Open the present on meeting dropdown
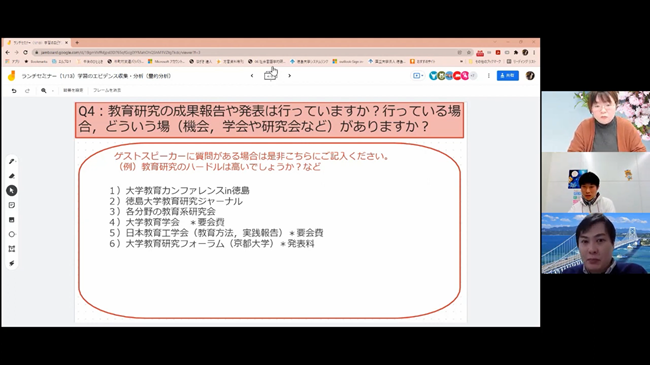Image resolution: width=650 pixels, height=365 pixels. tap(417, 76)
